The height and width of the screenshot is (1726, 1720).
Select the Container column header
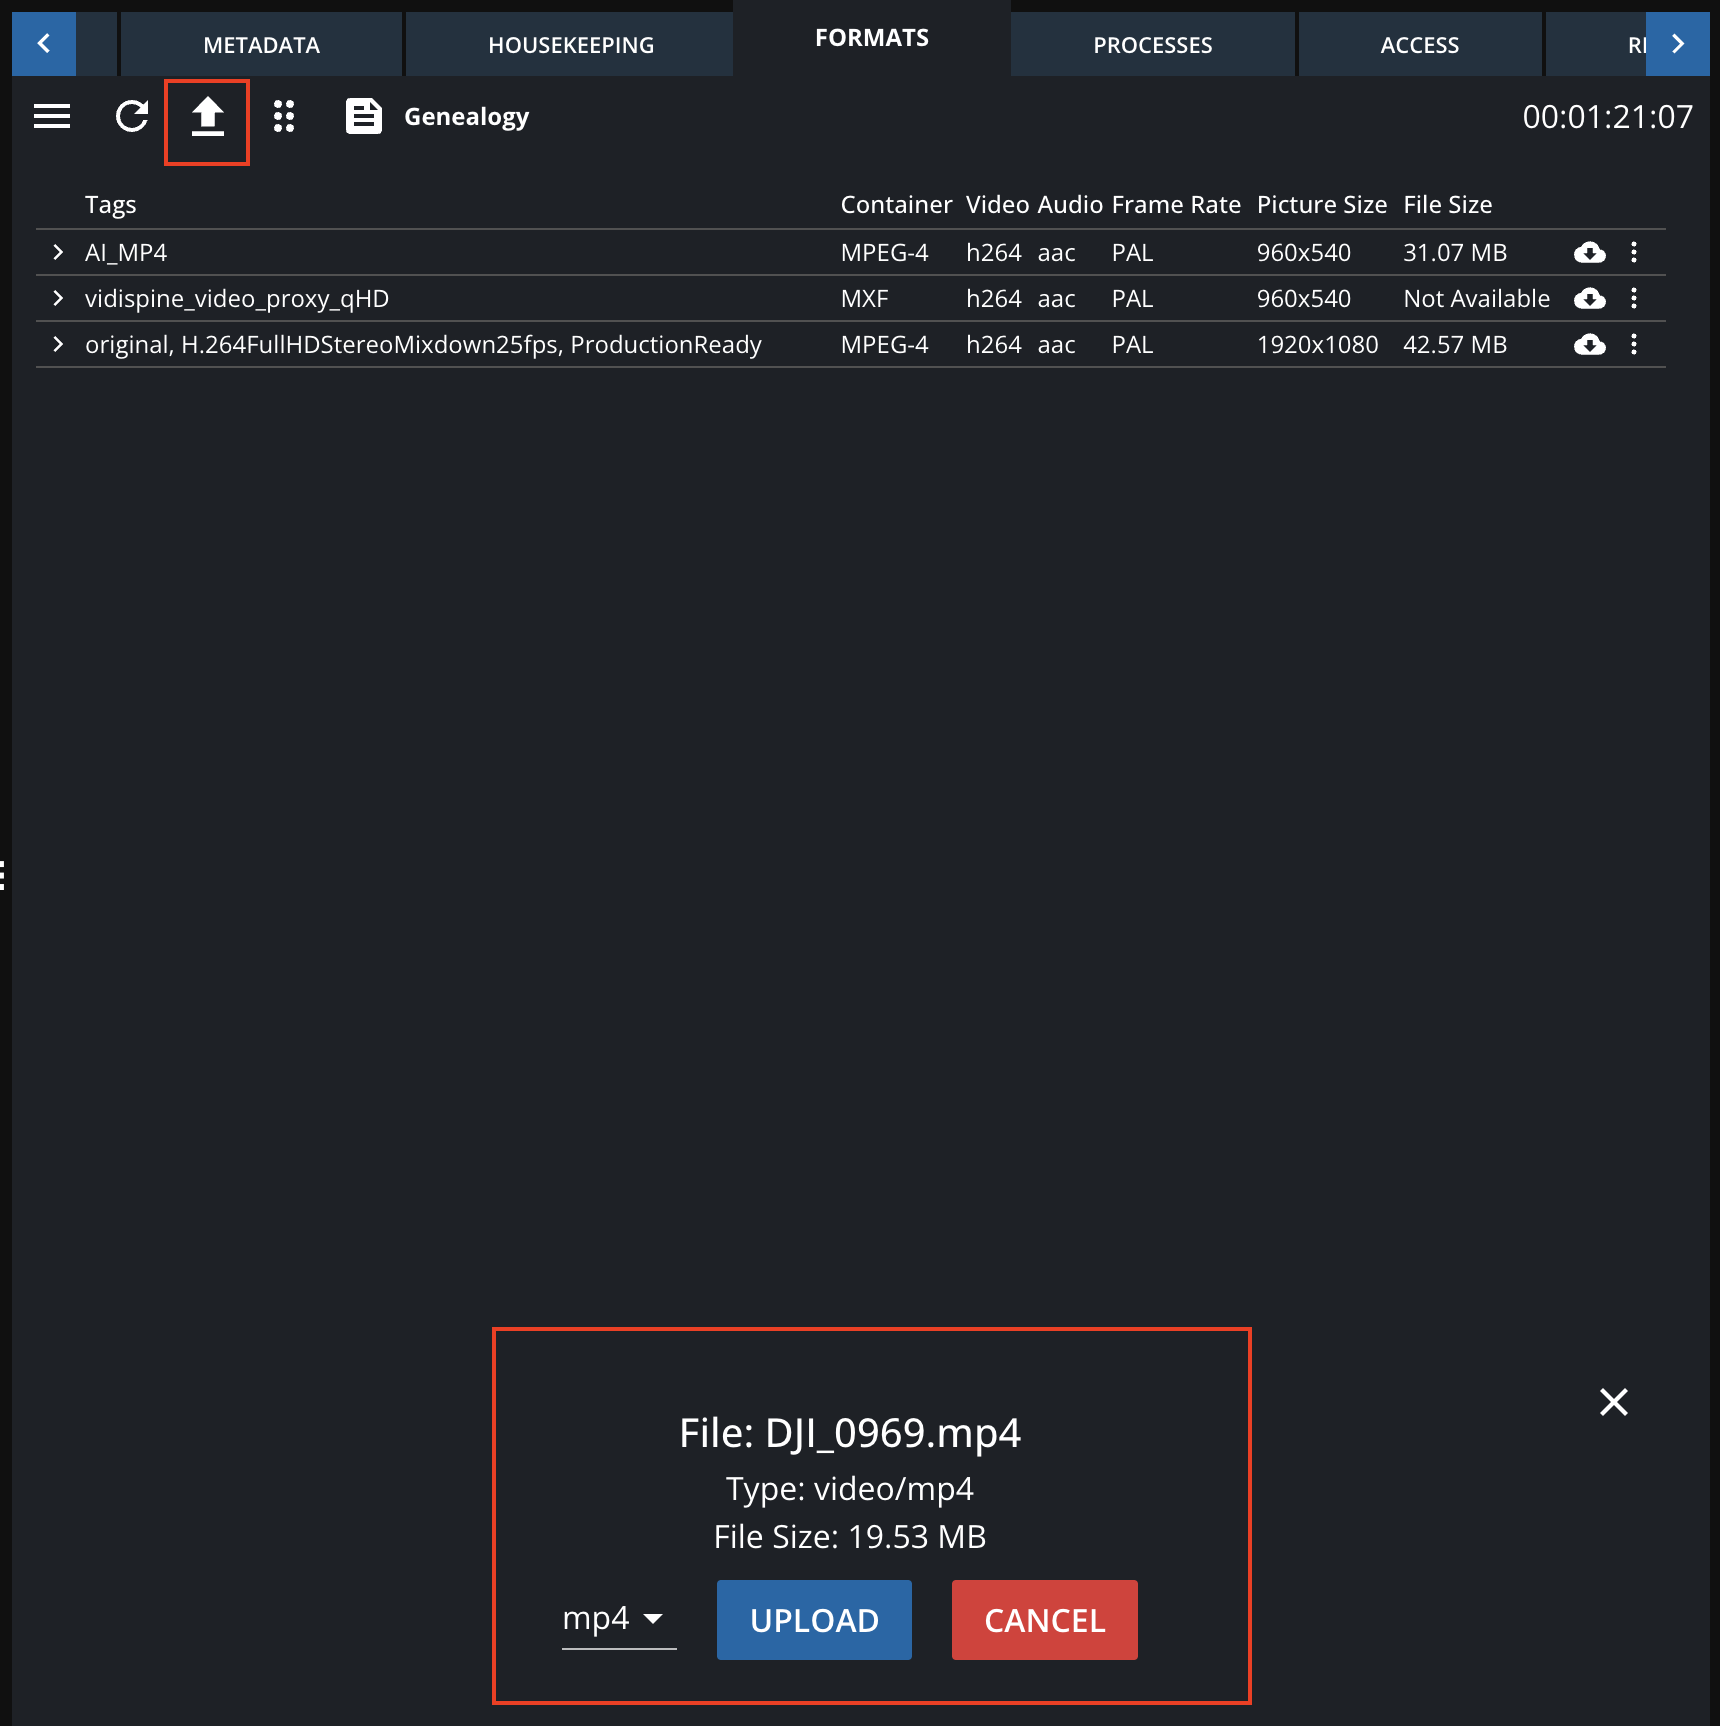click(896, 204)
